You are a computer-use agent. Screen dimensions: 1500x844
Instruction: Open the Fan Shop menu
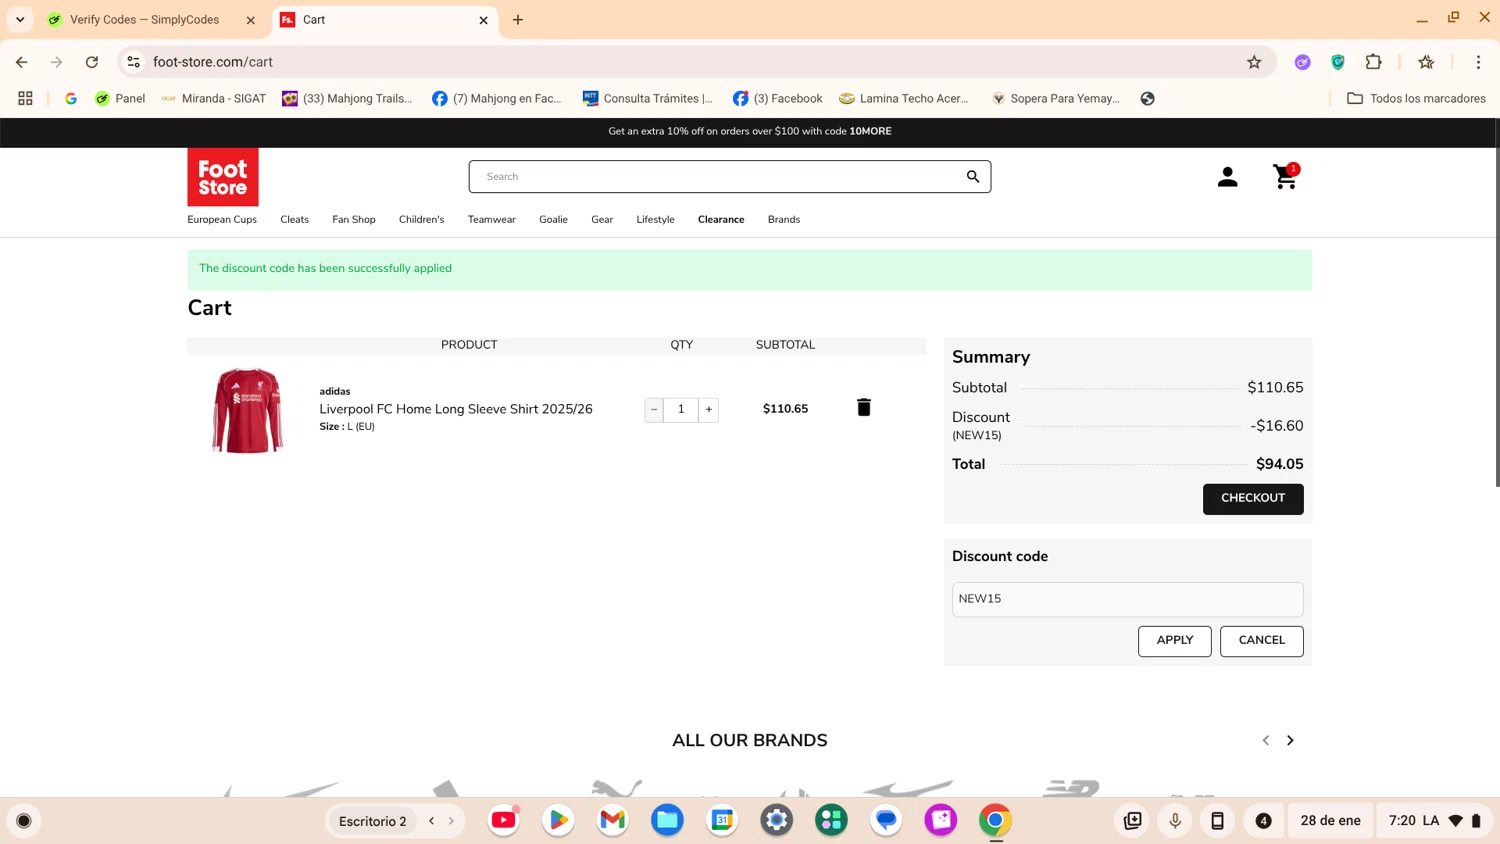[354, 219]
